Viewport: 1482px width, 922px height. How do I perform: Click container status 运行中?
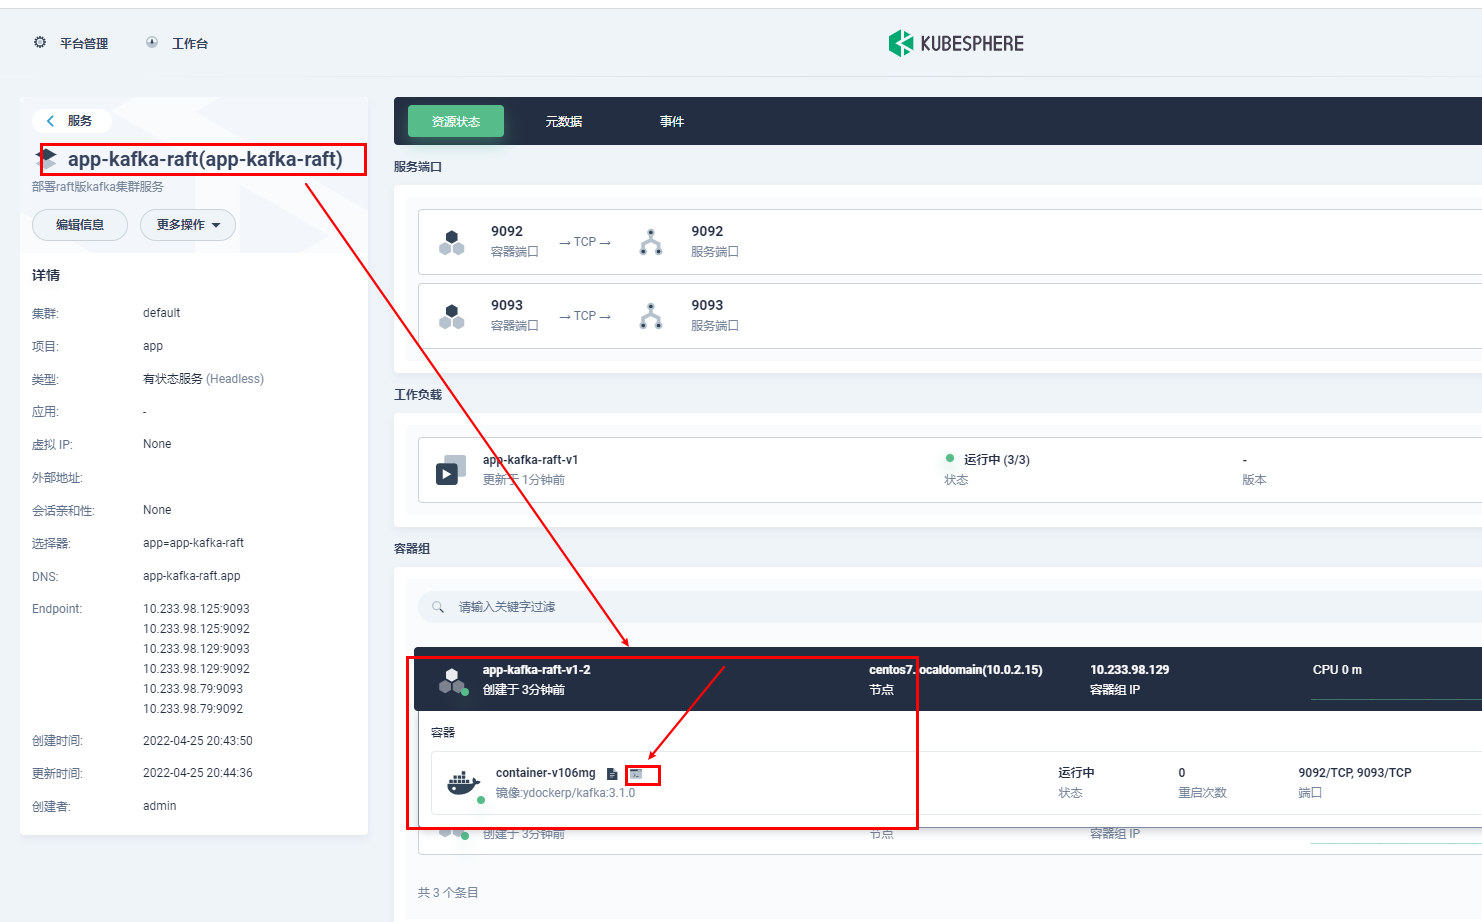1076,773
